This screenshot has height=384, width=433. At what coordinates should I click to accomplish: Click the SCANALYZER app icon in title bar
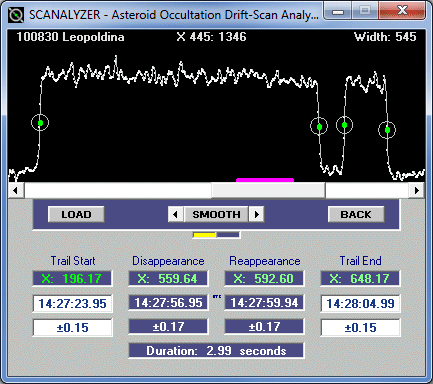click(16, 15)
